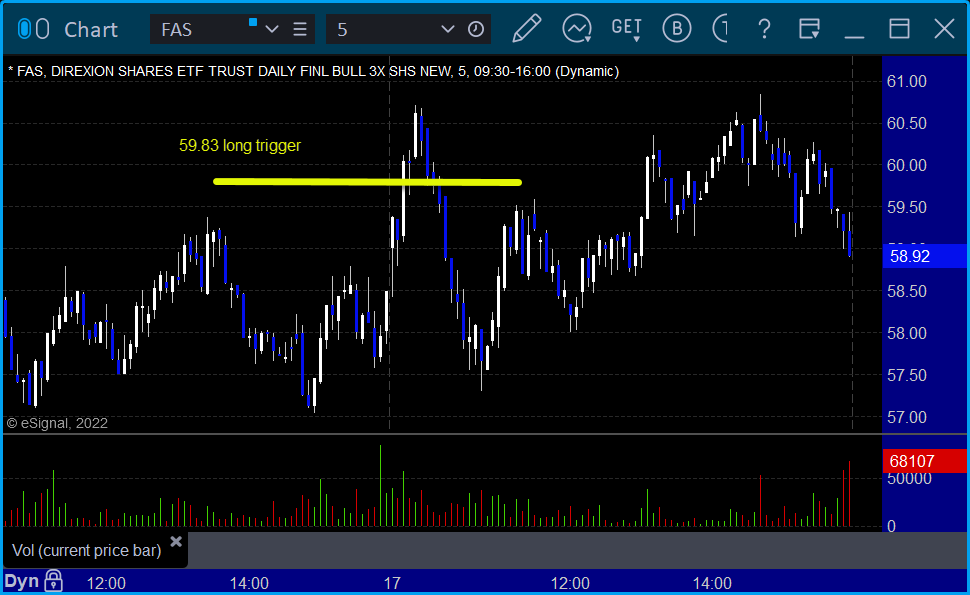
Task: Select the "59.83 long trigger" annotation text
Action: coord(240,145)
